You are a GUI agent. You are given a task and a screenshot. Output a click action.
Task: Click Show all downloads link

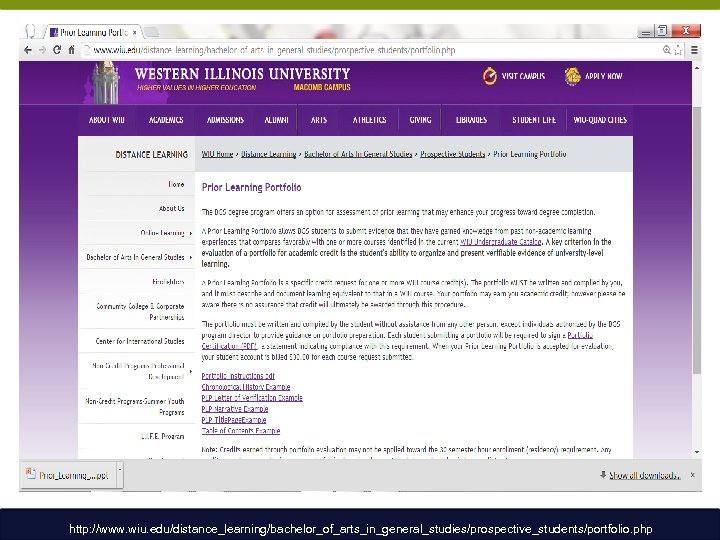645,475
